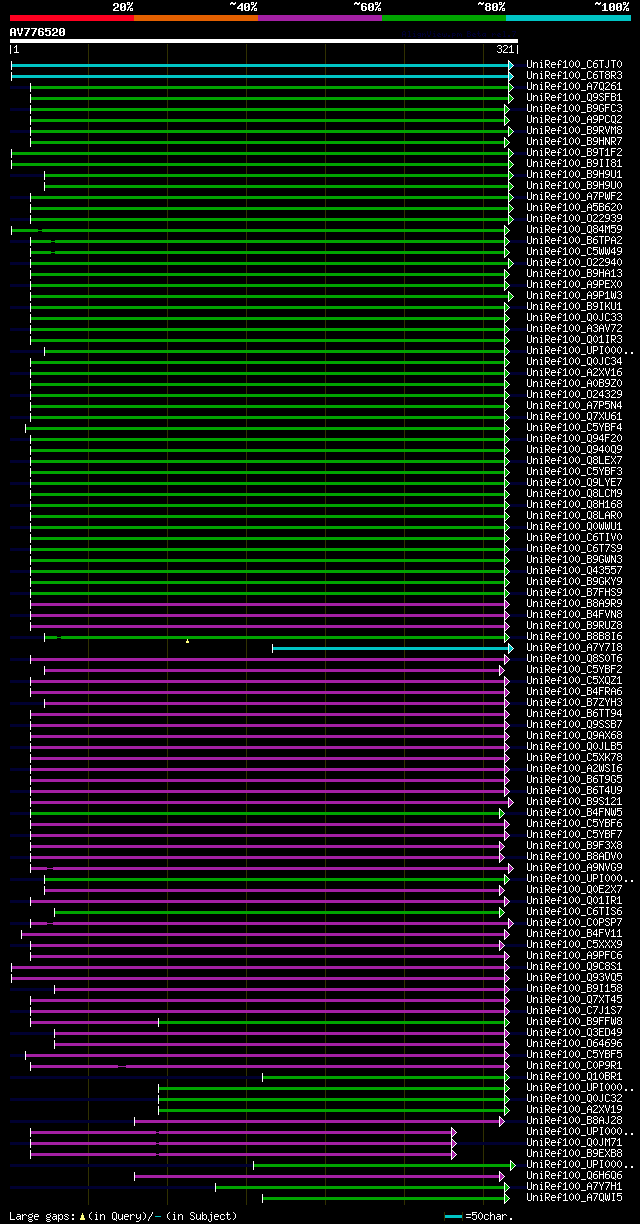This screenshot has width=640, height=1224.
Task: Open the UniRef100_C6T8R3 hit label
Action: pos(574,76)
